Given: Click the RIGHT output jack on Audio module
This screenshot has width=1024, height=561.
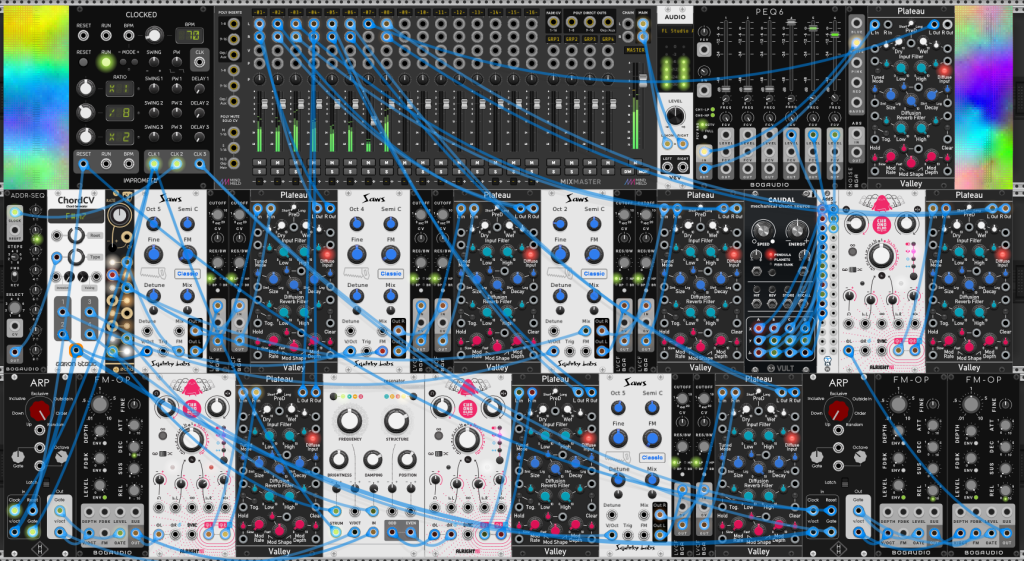Looking at the screenshot, I should 683,168.
